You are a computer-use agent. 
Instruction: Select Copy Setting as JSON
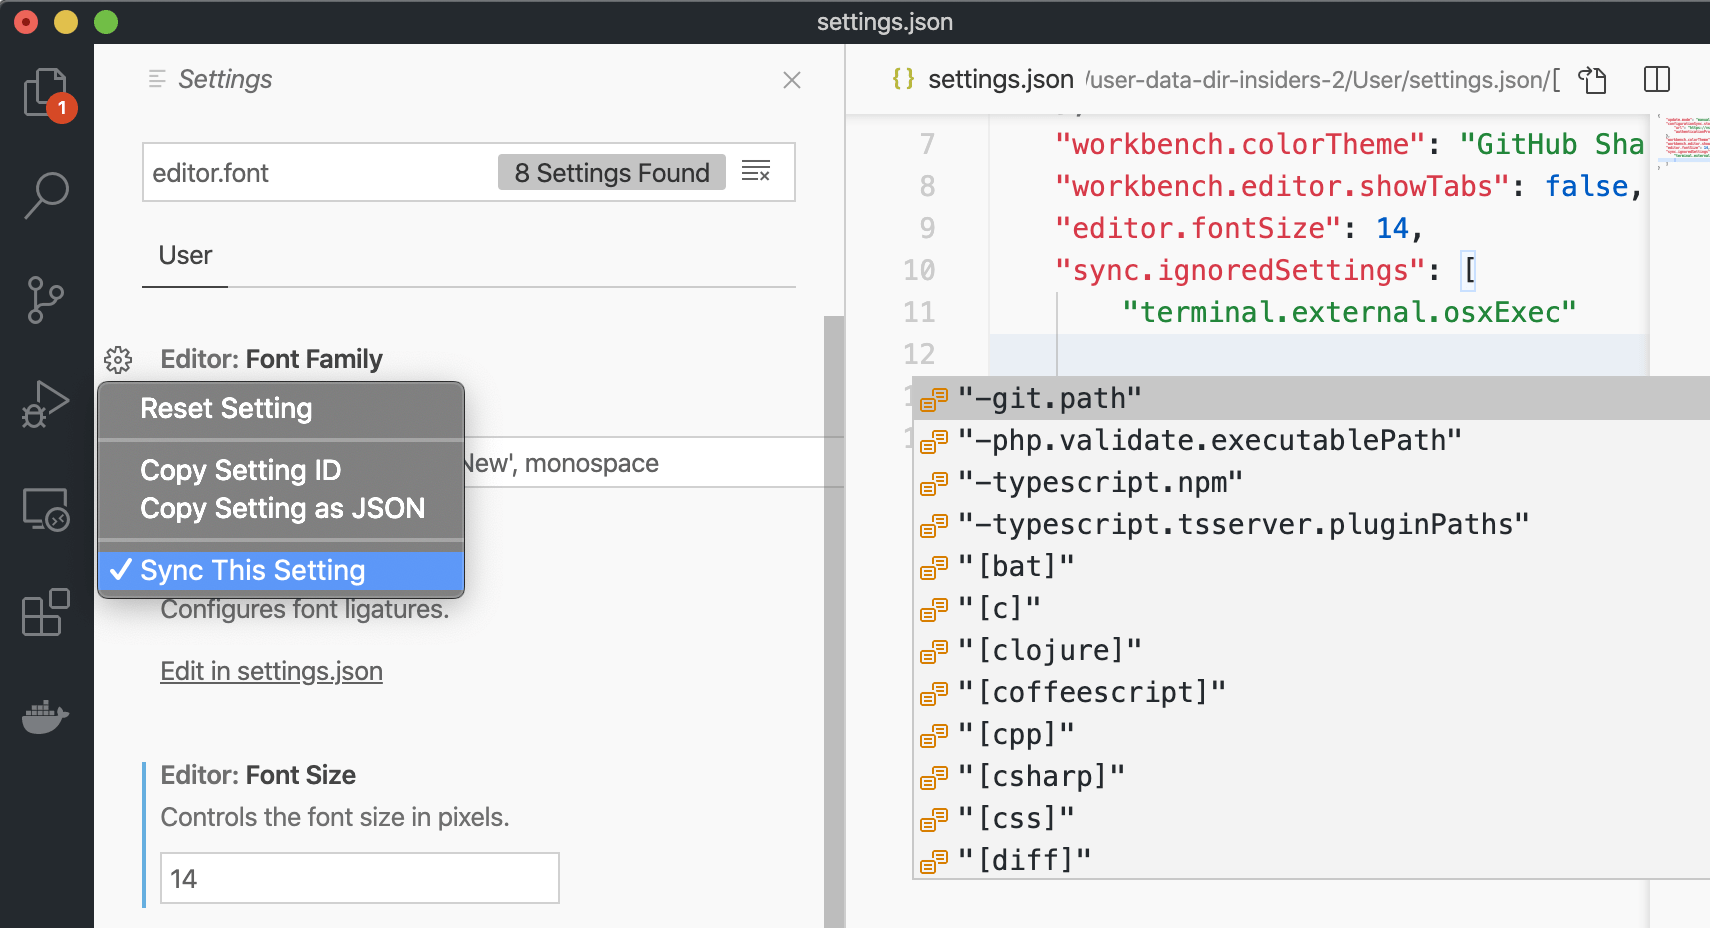(282, 508)
